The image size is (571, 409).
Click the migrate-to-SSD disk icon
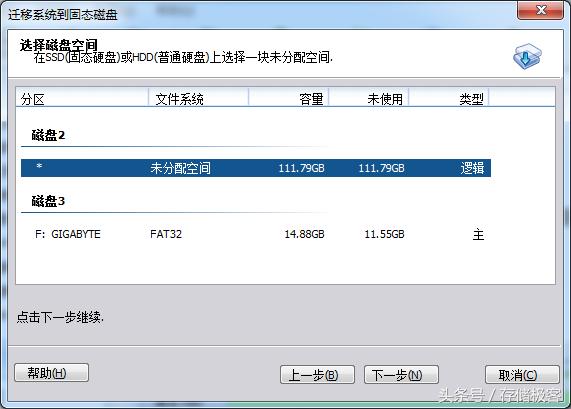coord(527,56)
